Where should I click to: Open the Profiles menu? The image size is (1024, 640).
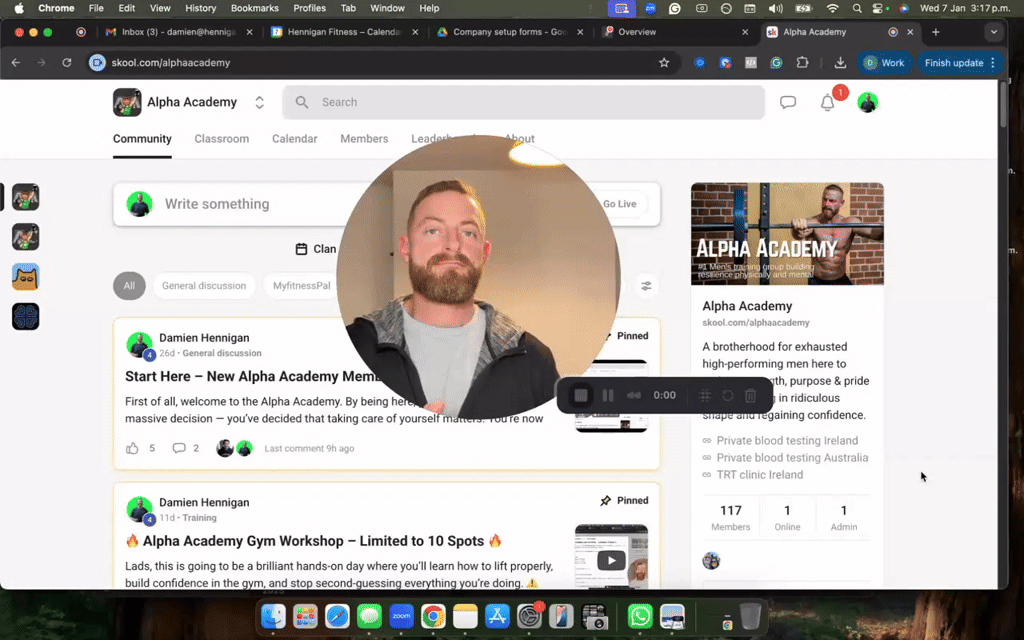[x=310, y=8]
